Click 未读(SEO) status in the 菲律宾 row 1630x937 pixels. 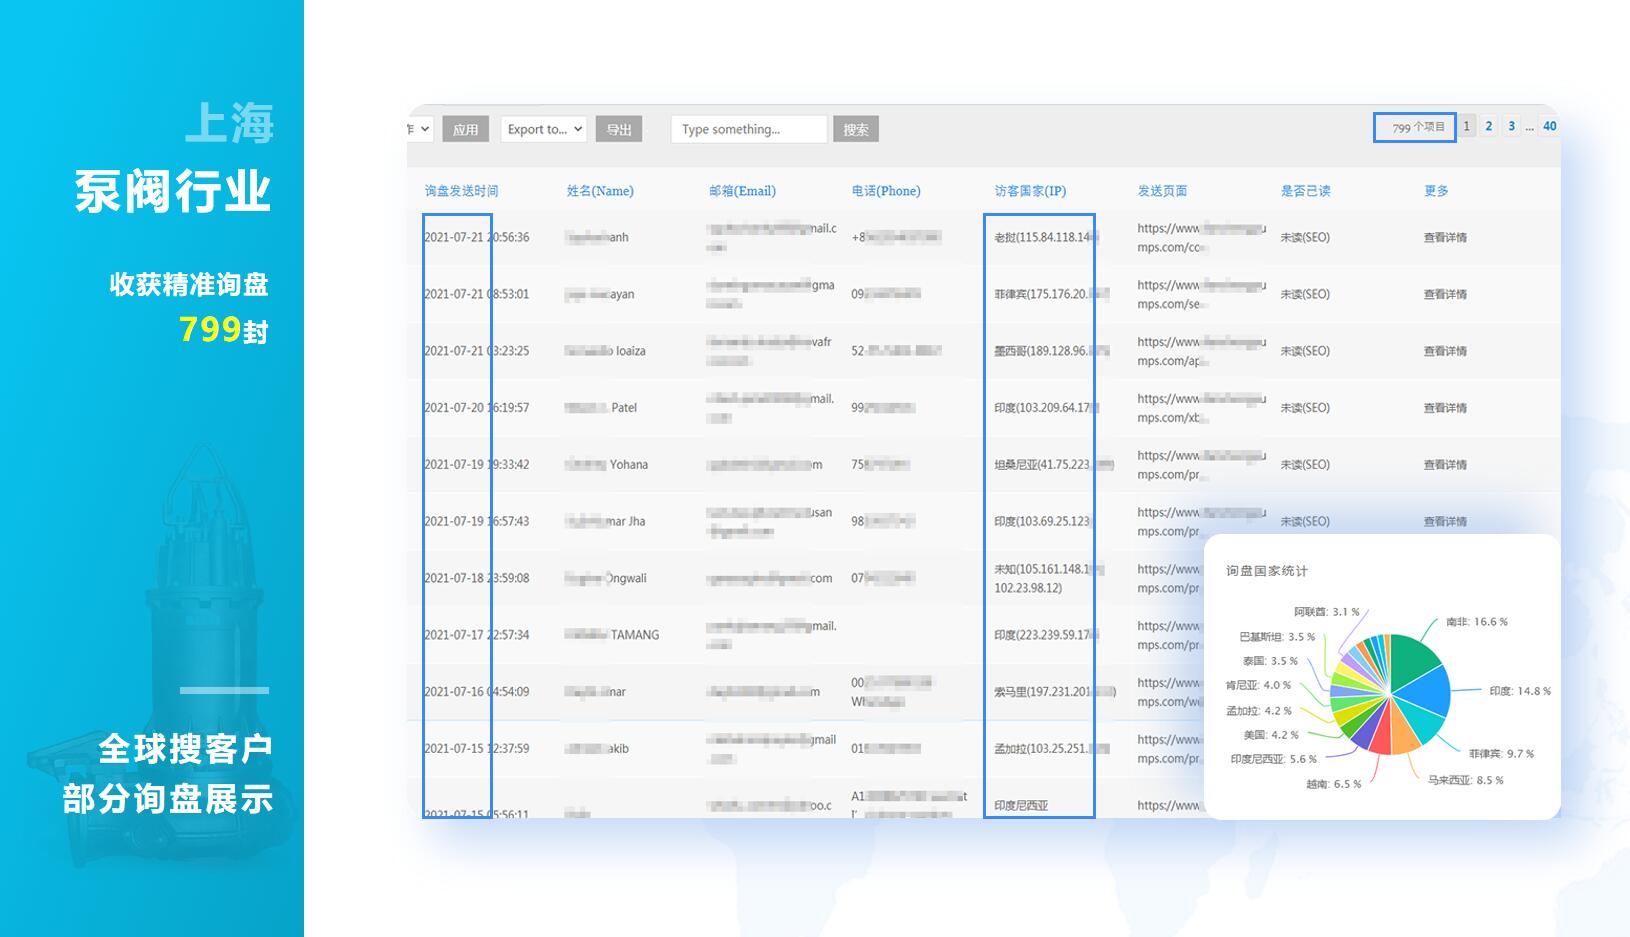(x=1305, y=295)
